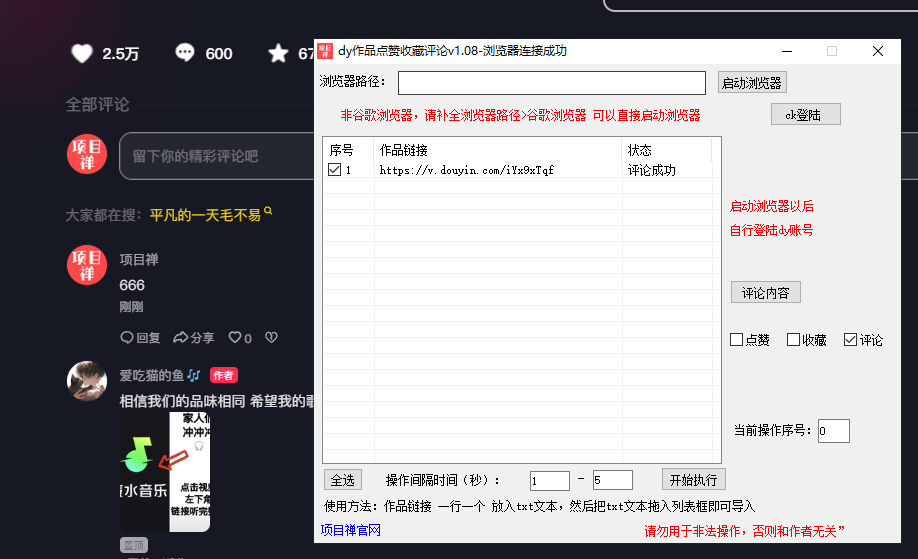Toggle the checkbox for row 1 in list
This screenshot has height=559, width=918.
pos(335,170)
